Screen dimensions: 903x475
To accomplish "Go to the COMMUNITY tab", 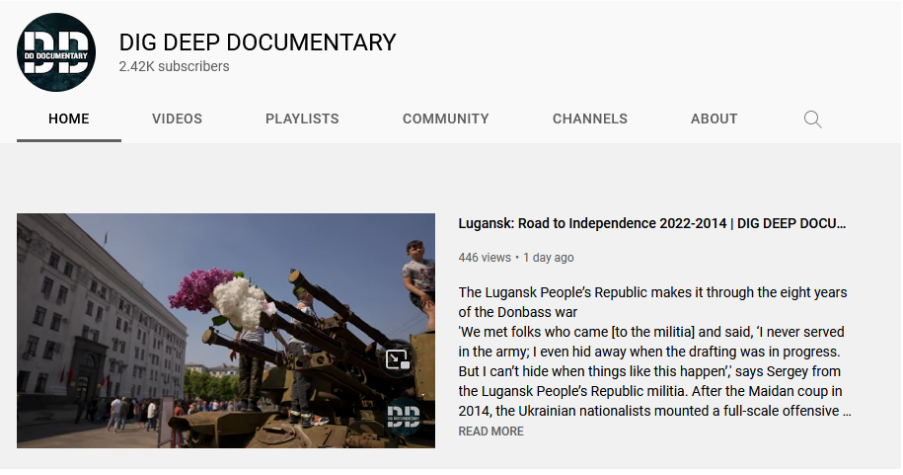I will coord(446,119).
